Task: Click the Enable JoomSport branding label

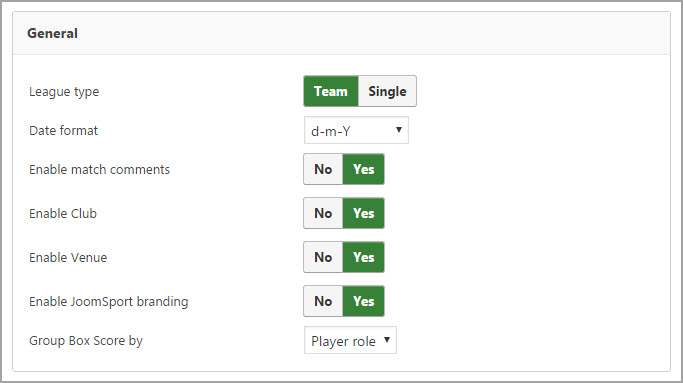Action: coord(109,302)
